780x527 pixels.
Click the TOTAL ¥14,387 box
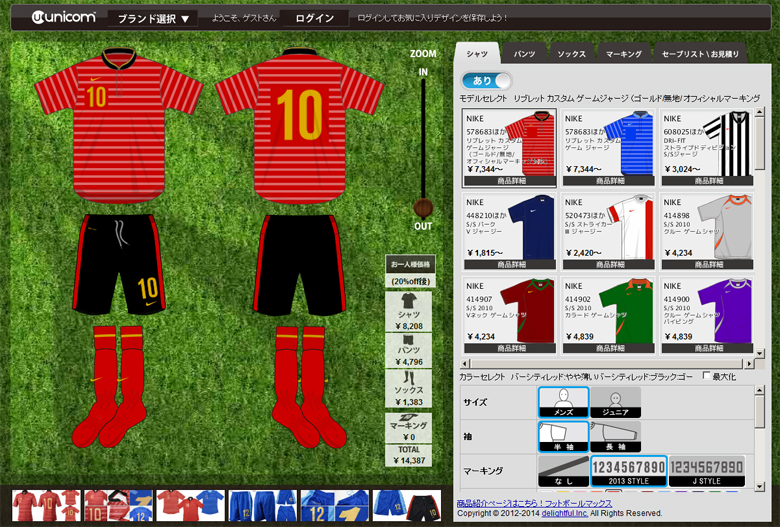pyautogui.click(x=408, y=455)
